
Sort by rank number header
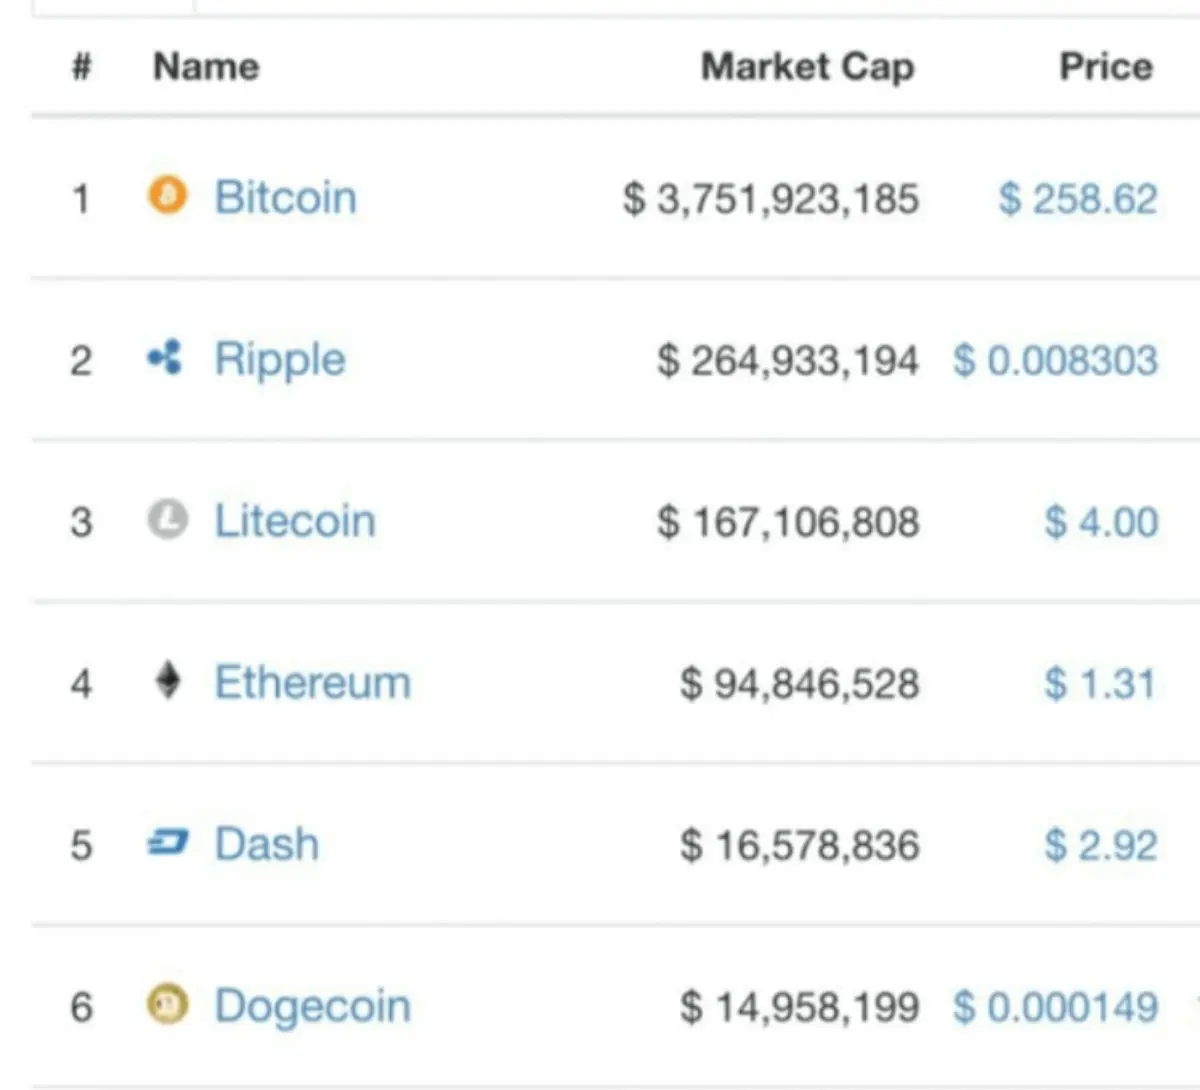[82, 67]
